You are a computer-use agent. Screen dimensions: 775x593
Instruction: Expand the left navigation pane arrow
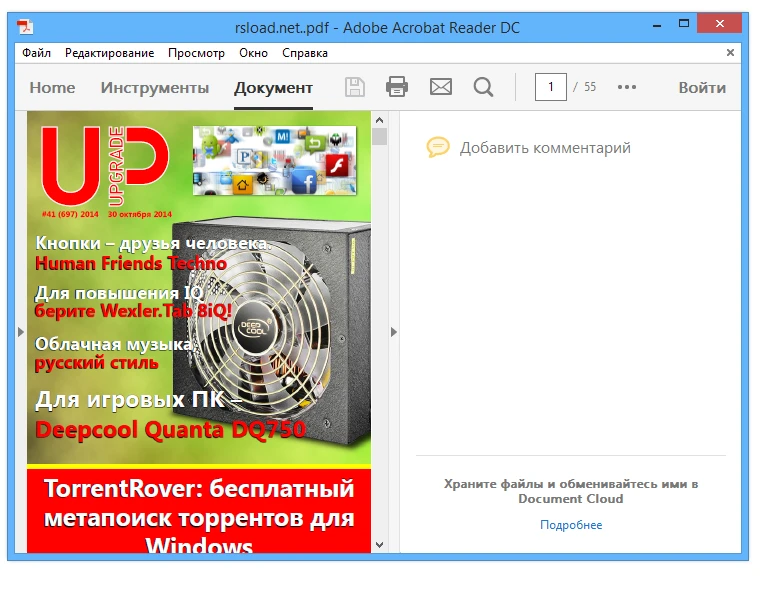21,332
